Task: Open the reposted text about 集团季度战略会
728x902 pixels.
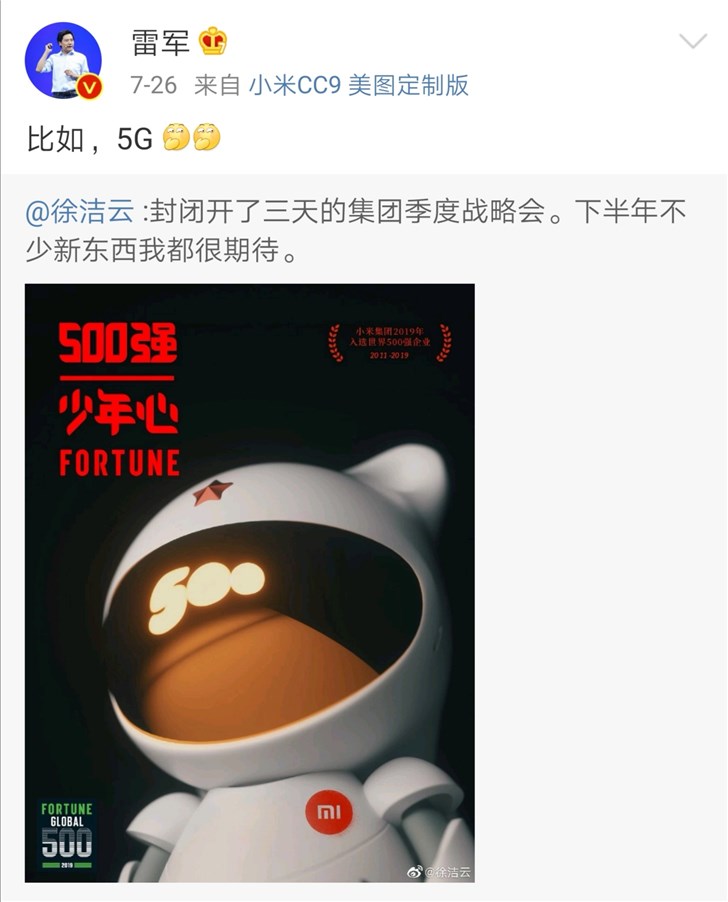Action: tap(355, 230)
